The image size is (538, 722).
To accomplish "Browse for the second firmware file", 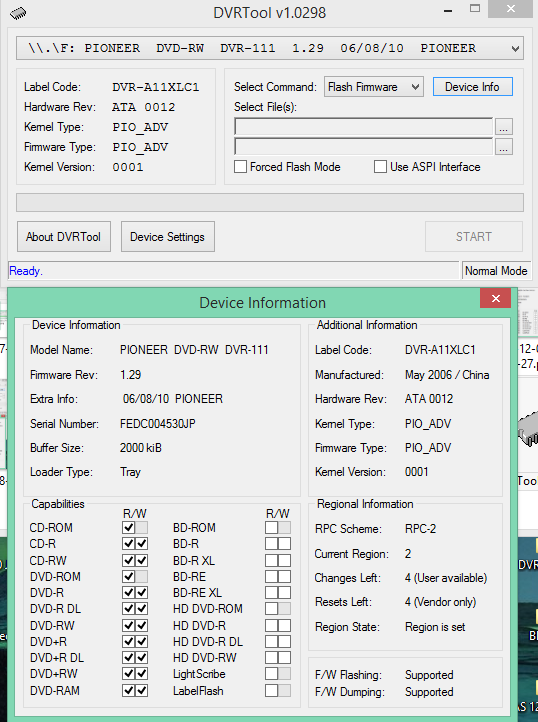I will (x=503, y=147).
